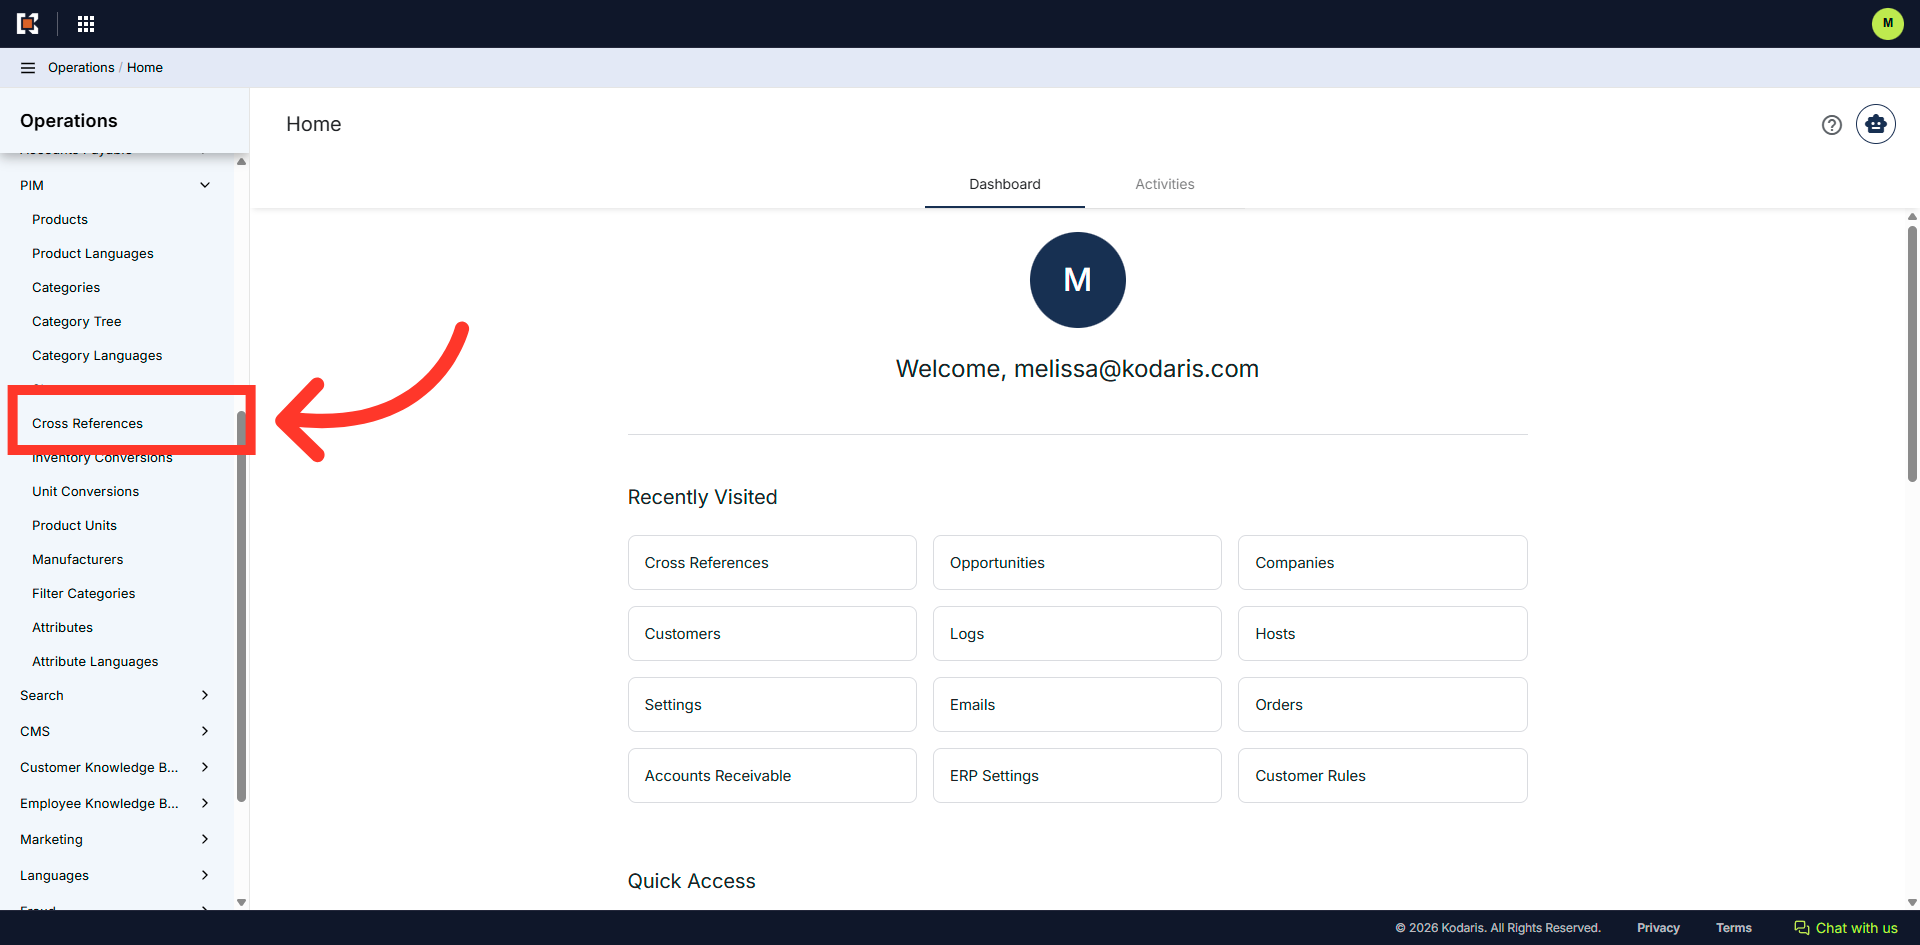Click the main page scrollbar thumb

pyautogui.click(x=1912, y=353)
